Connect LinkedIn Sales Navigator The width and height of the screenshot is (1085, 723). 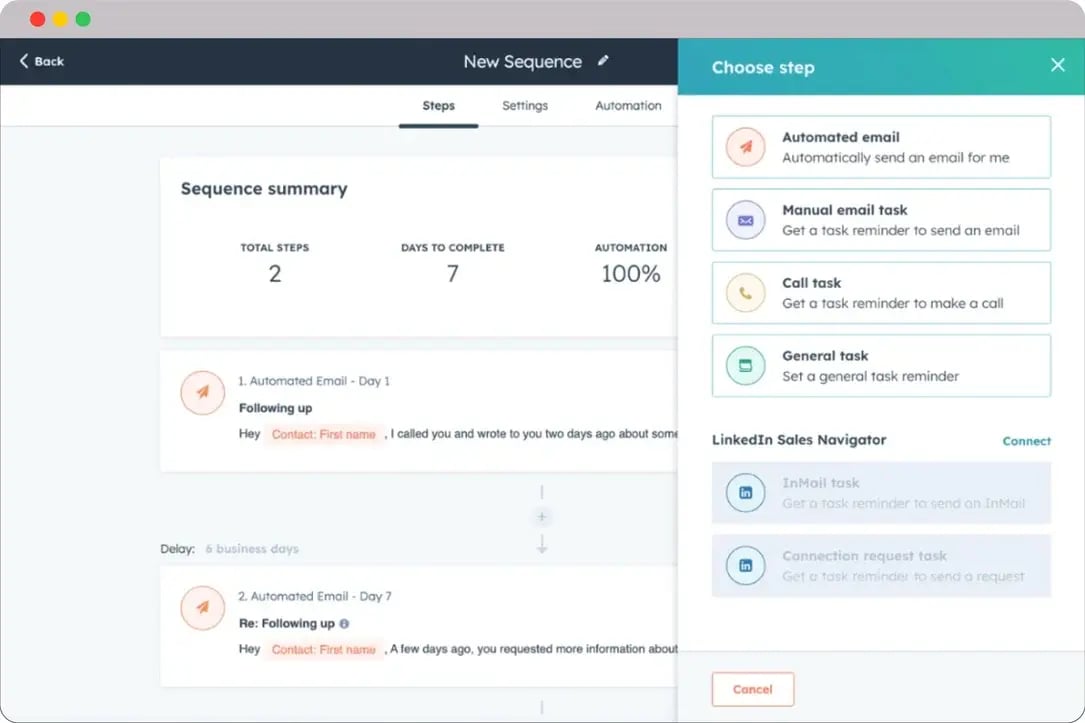[x=1027, y=440]
